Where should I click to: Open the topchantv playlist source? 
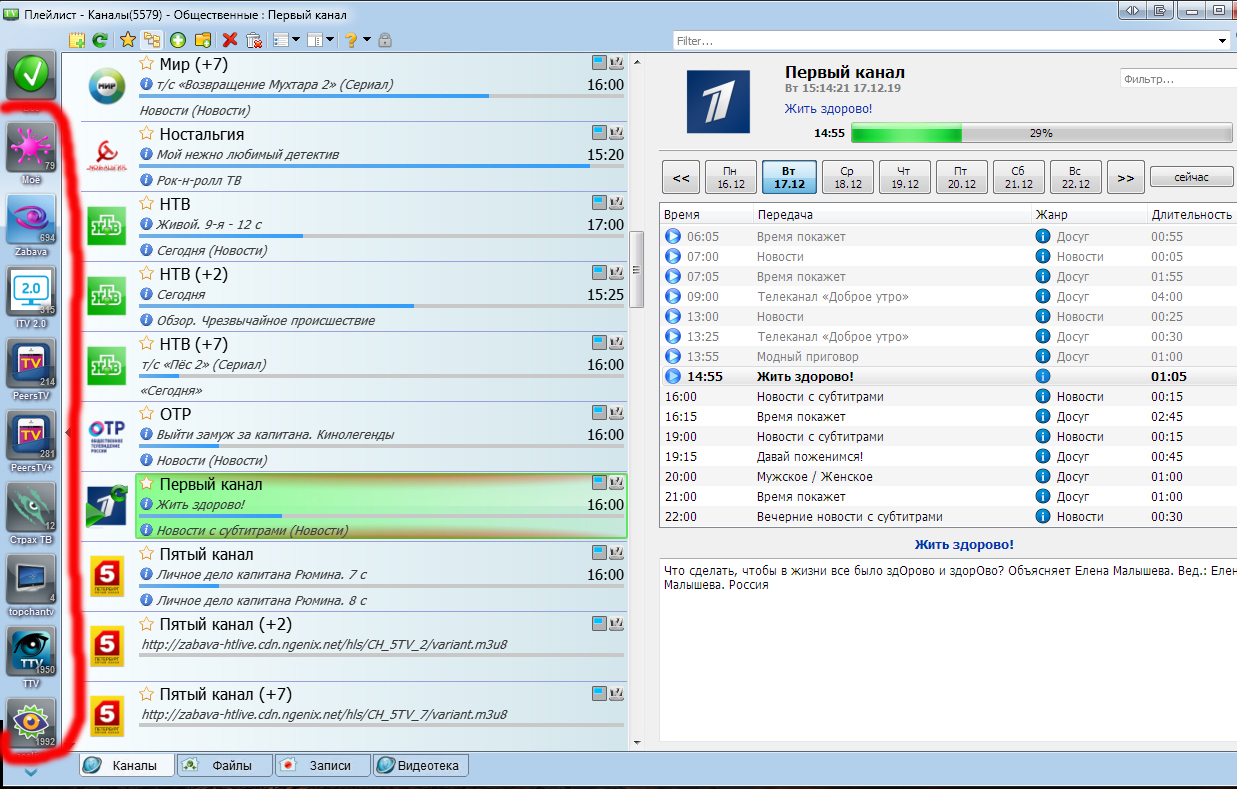[31, 582]
